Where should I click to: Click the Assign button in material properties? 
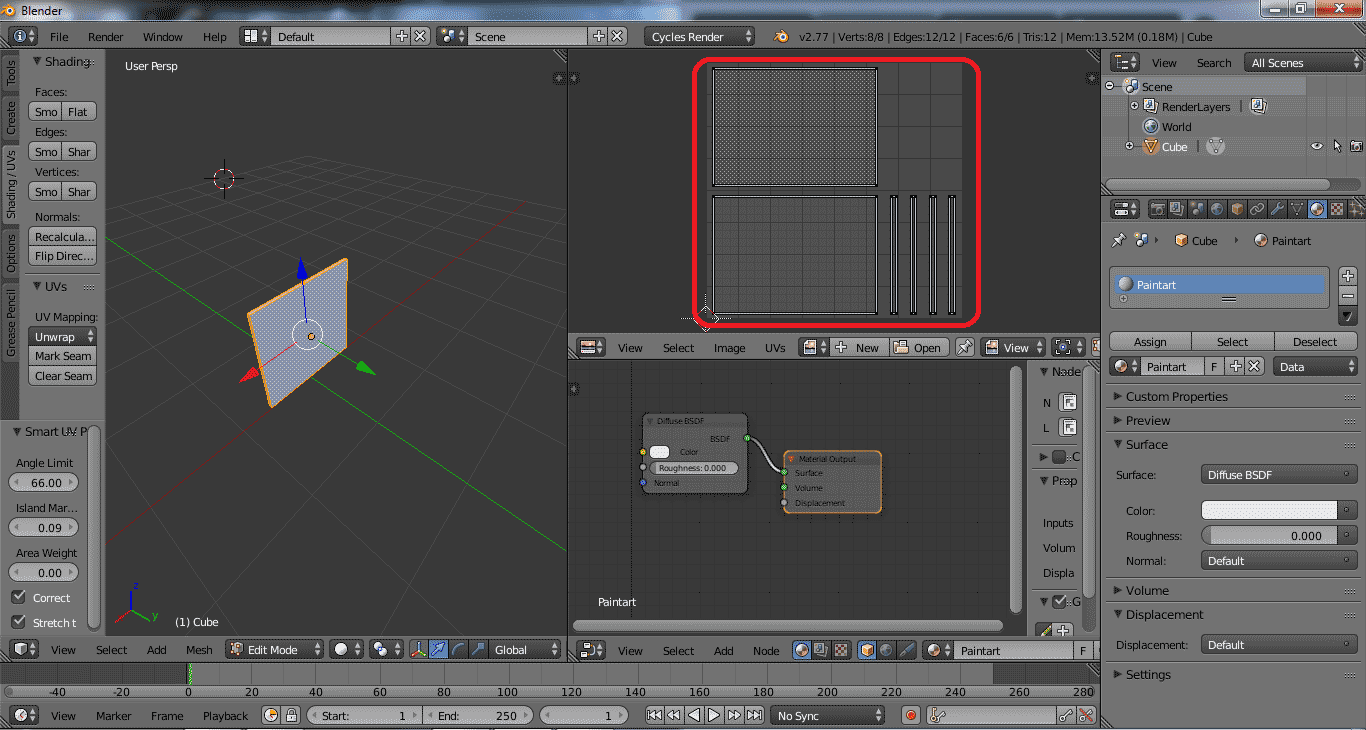pos(1150,340)
